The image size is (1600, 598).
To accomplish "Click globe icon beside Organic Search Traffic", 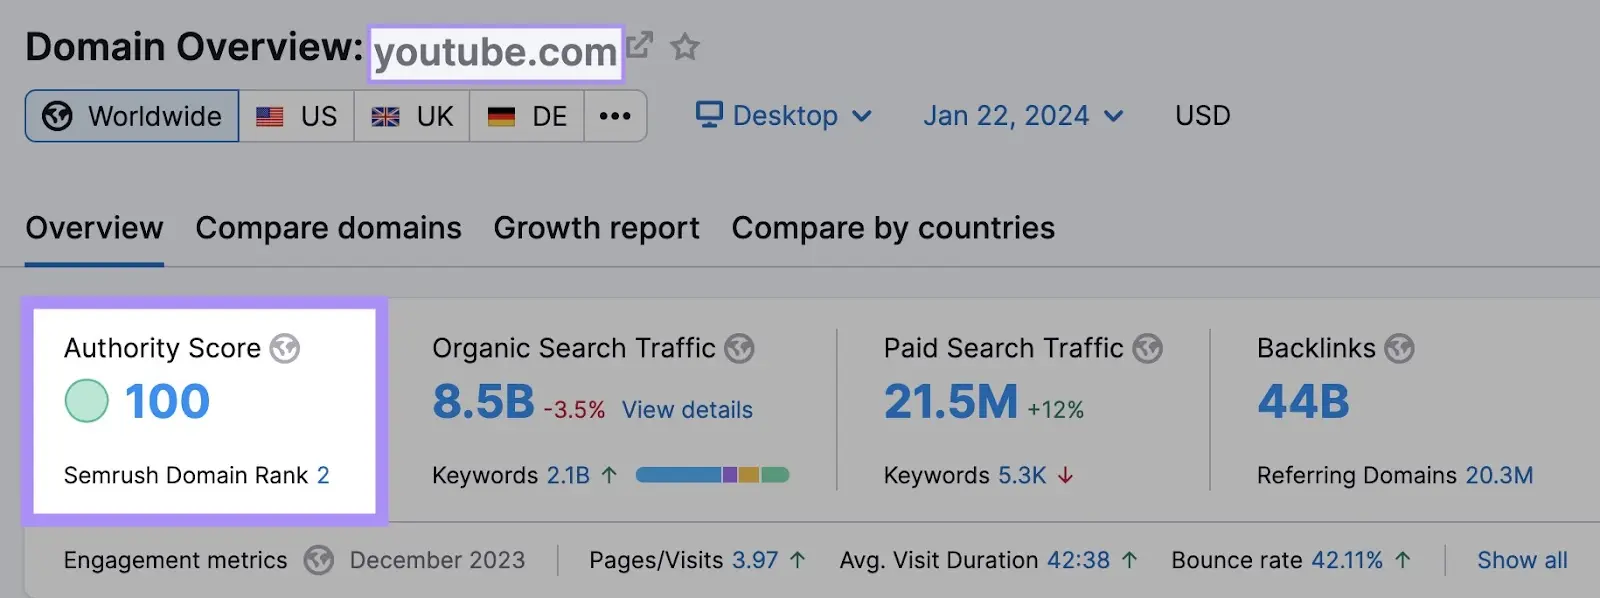I will pyautogui.click(x=739, y=348).
